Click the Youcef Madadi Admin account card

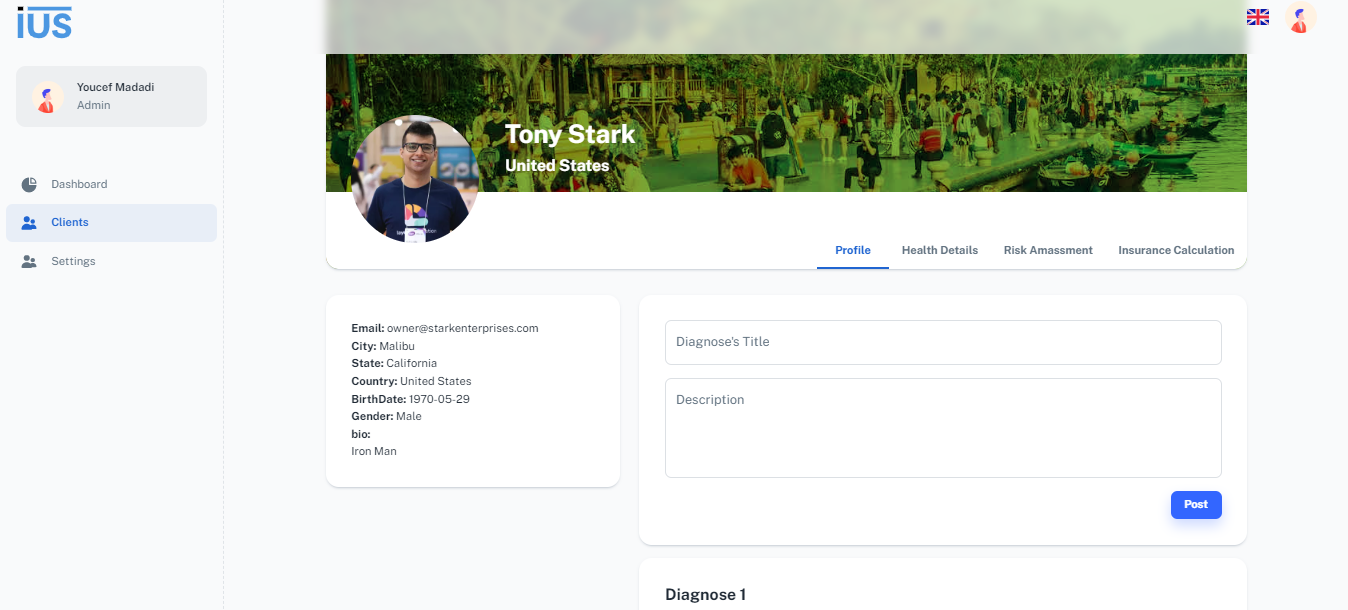click(x=111, y=97)
